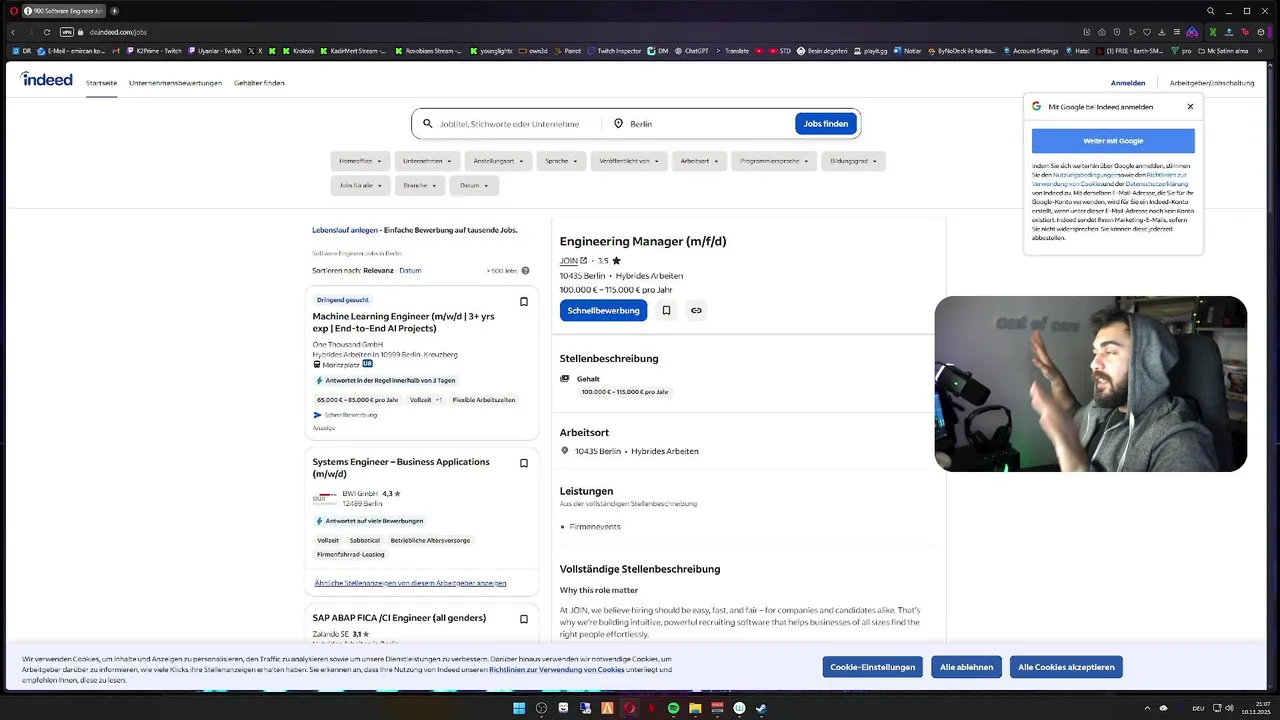
Task: Open the Anstellungsart filter dropdown
Action: point(498,161)
